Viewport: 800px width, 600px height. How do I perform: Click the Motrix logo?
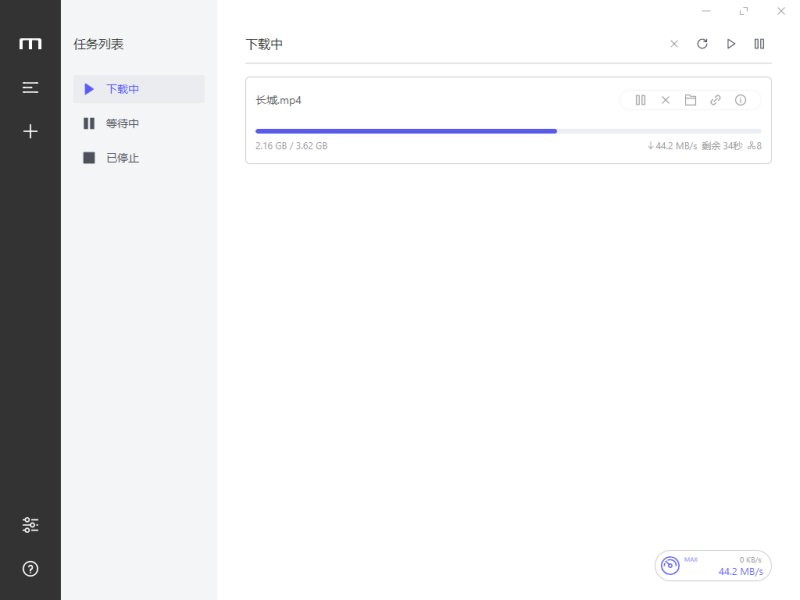[30, 43]
